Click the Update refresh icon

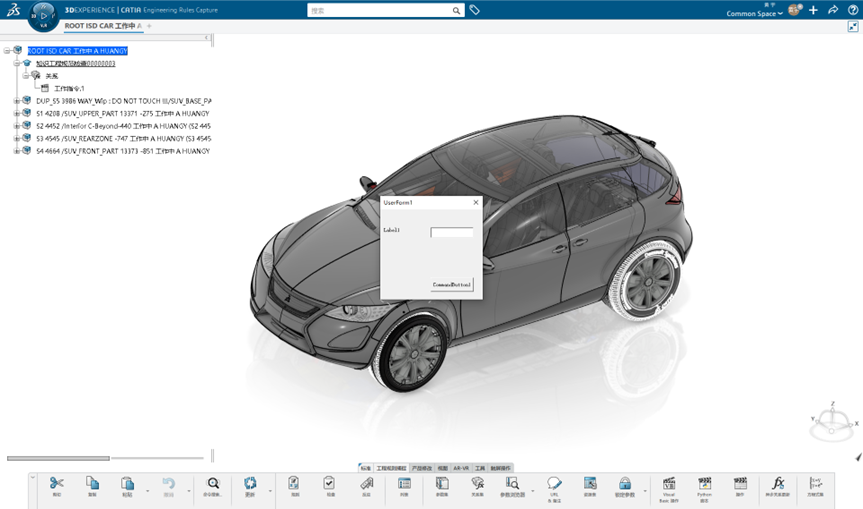[250, 483]
